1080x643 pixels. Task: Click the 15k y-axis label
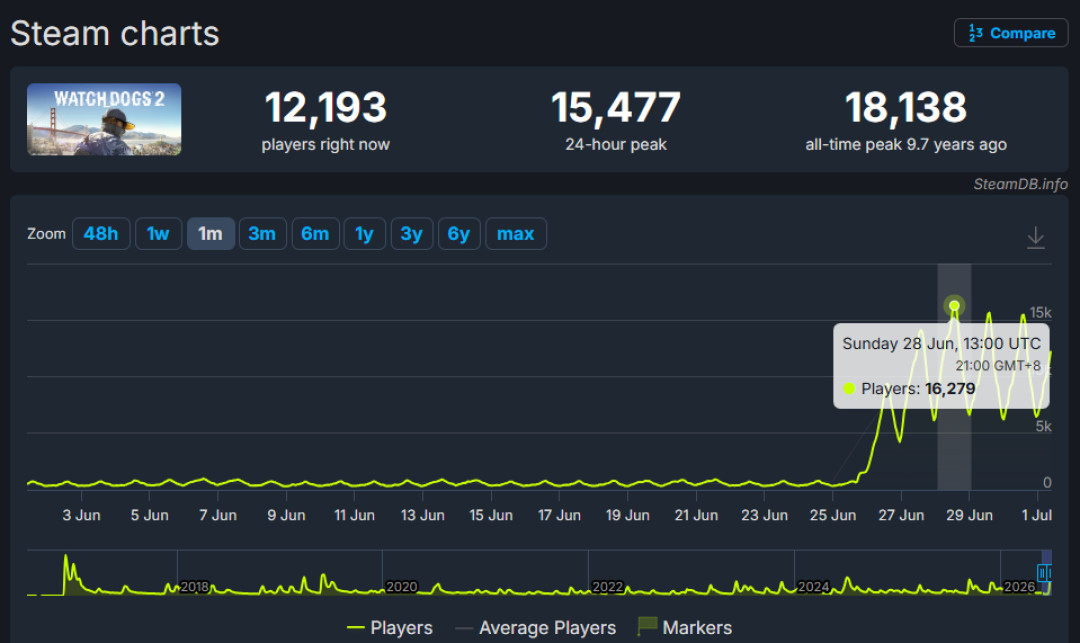(x=1041, y=313)
